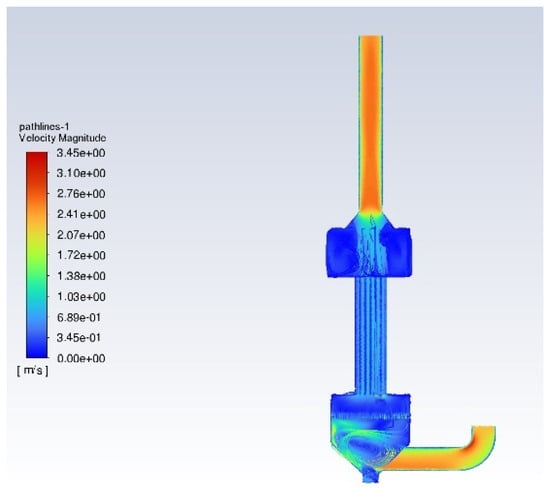Select the 2.41e+00 legend value
Image resolution: width=550 pixels, height=491 pixels.
81,214
